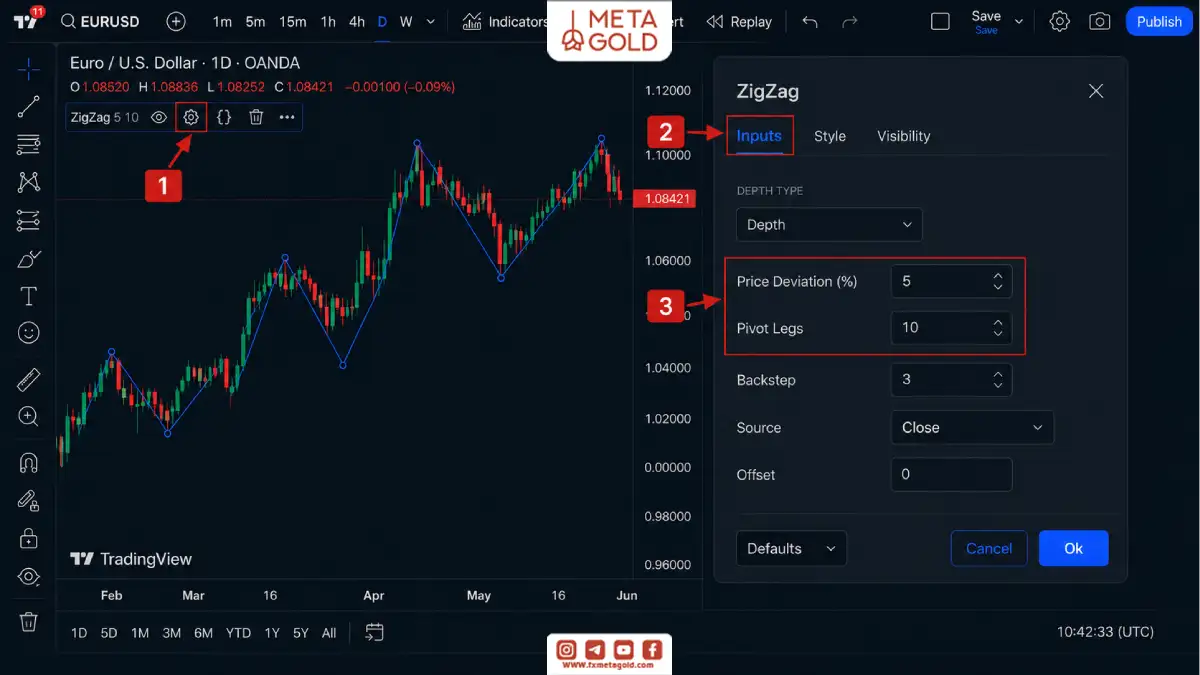The width and height of the screenshot is (1200, 675).
Task: Remove the ZigZag indicator from the chart
Action: tap(256, 117)
